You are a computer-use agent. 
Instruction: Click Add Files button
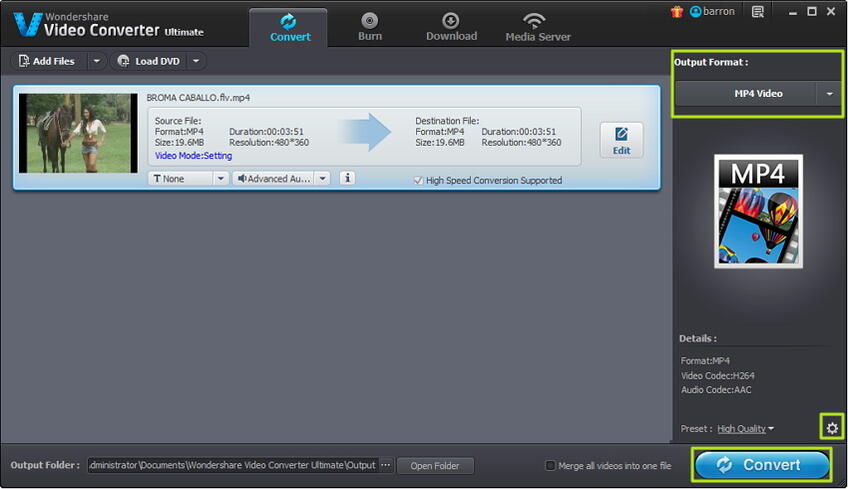(x=49, y=61)
